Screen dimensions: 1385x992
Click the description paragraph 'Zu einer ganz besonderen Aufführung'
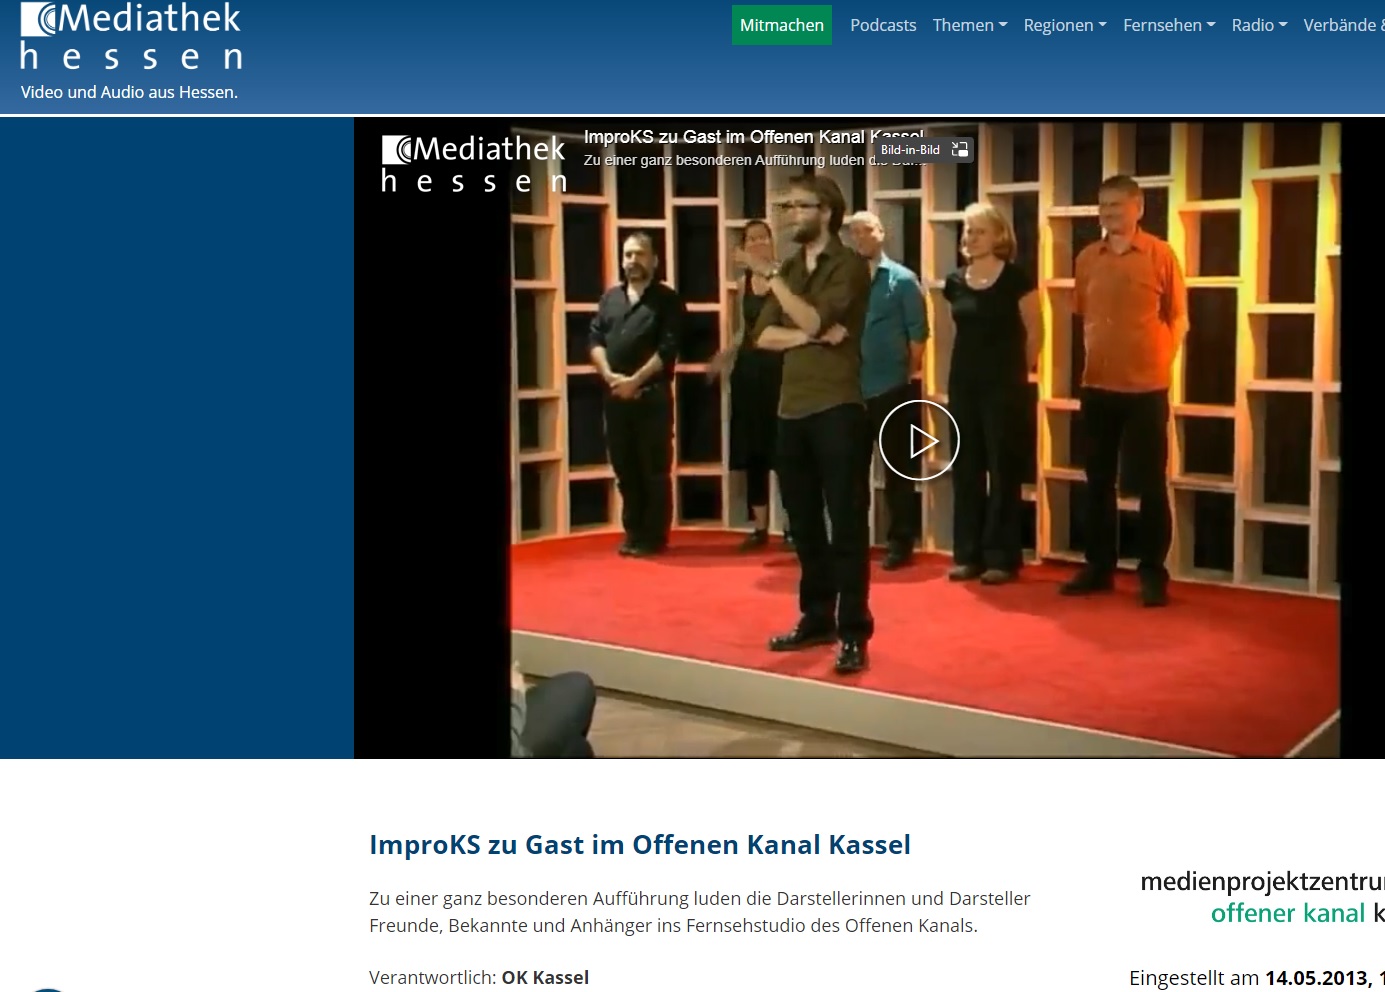tap(700, 912)
